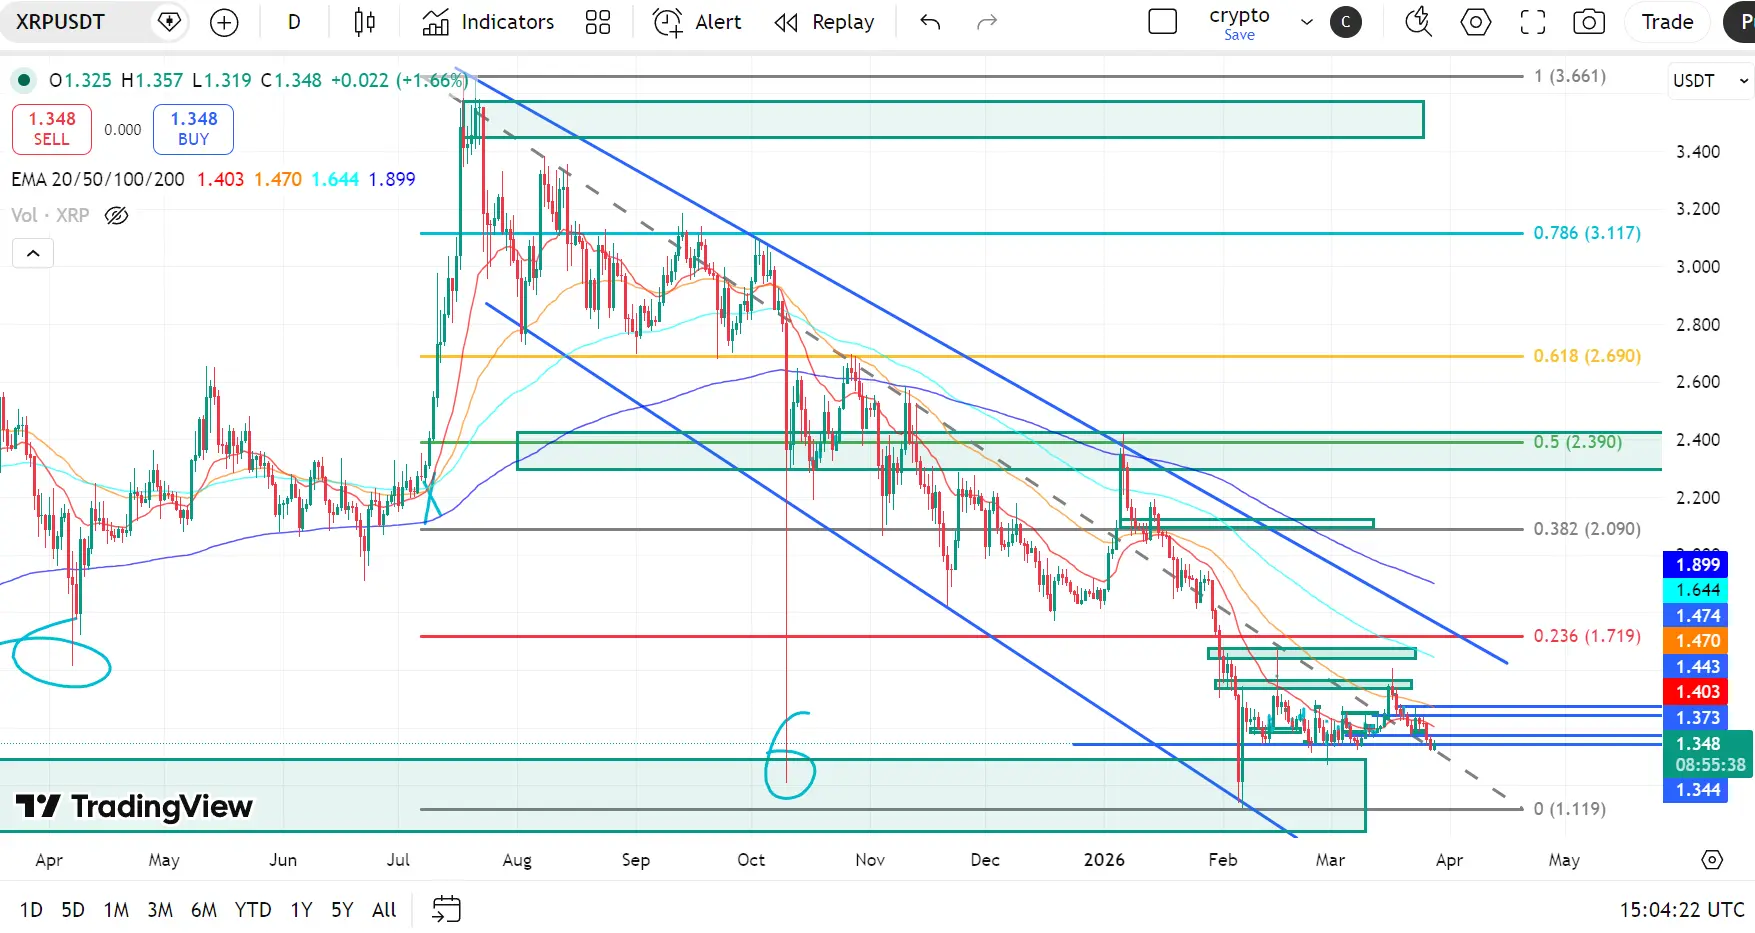Click the 0.236 (1.719) Fibonacci level label
This screenshot has height=933, width=1755.
pos(1587,636)
